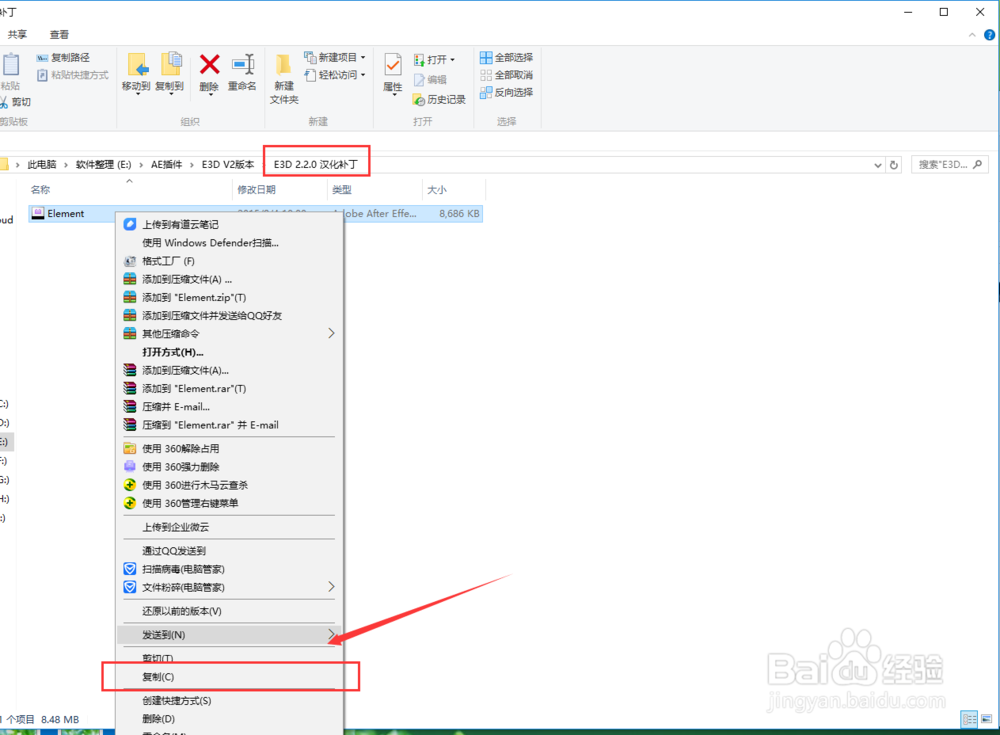Choose 使用 360进行木马云查杀
Screen dimensions: 1000x735
click(230, 485)
